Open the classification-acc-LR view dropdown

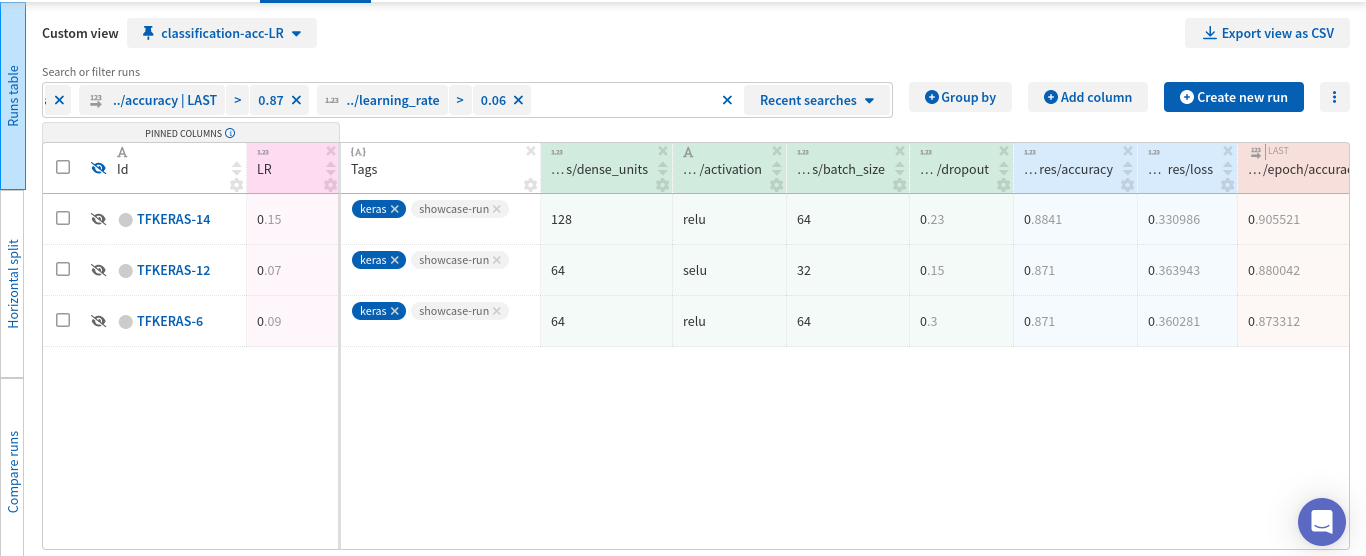pos(222,33)
